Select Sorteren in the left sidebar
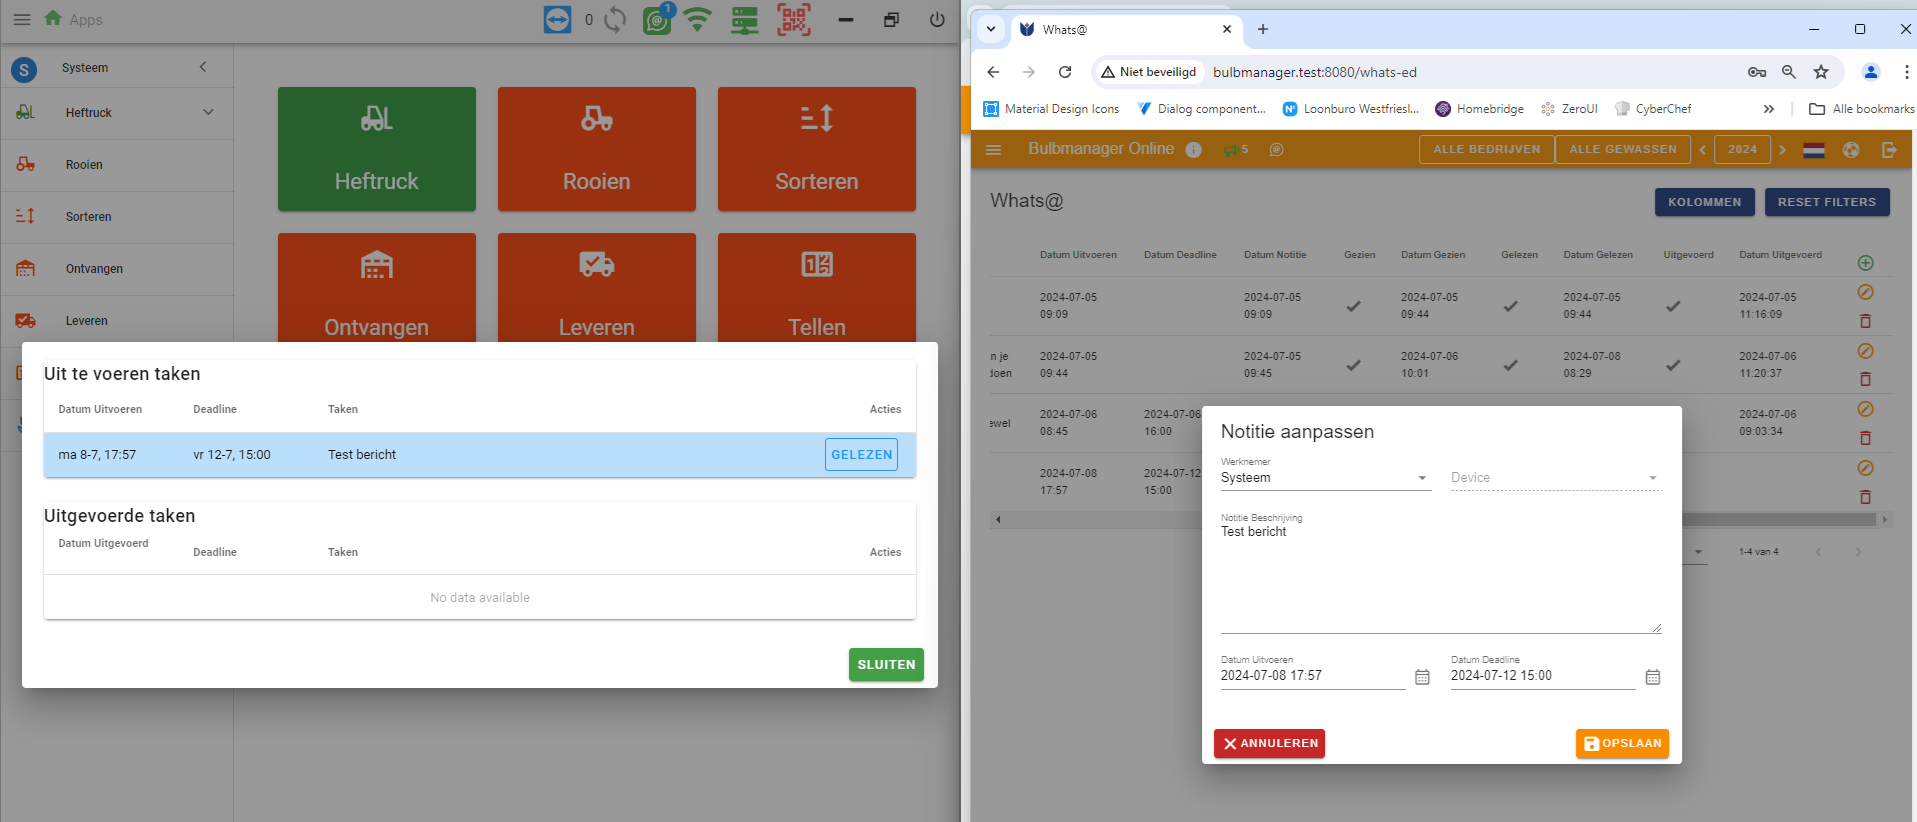1917x822 pixels. pyautogui.click(x=88, y=217)
